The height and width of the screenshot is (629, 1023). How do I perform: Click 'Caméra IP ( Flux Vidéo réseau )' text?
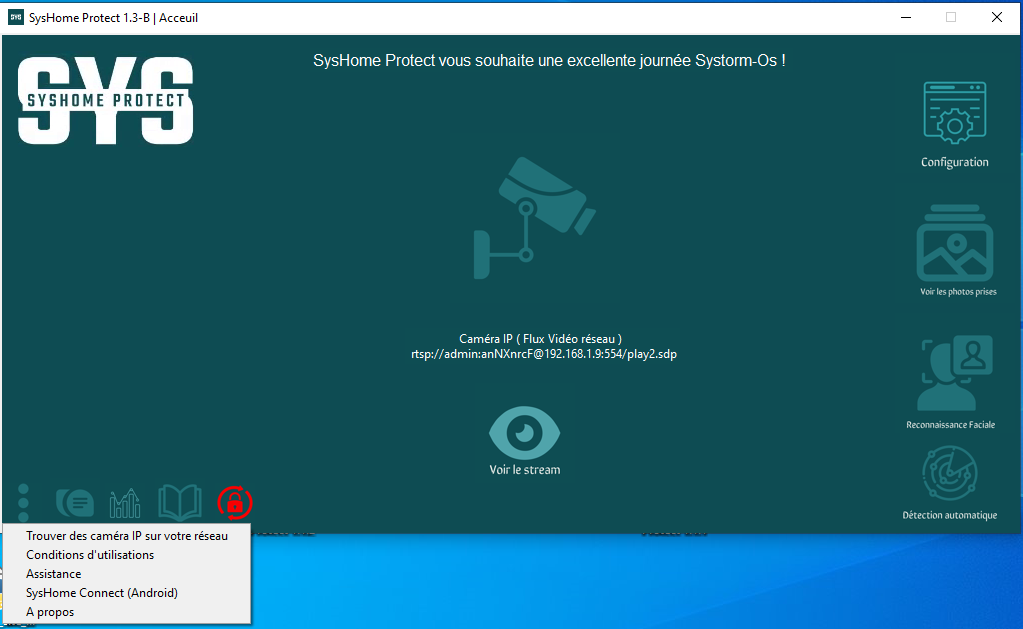click(540, 339)
